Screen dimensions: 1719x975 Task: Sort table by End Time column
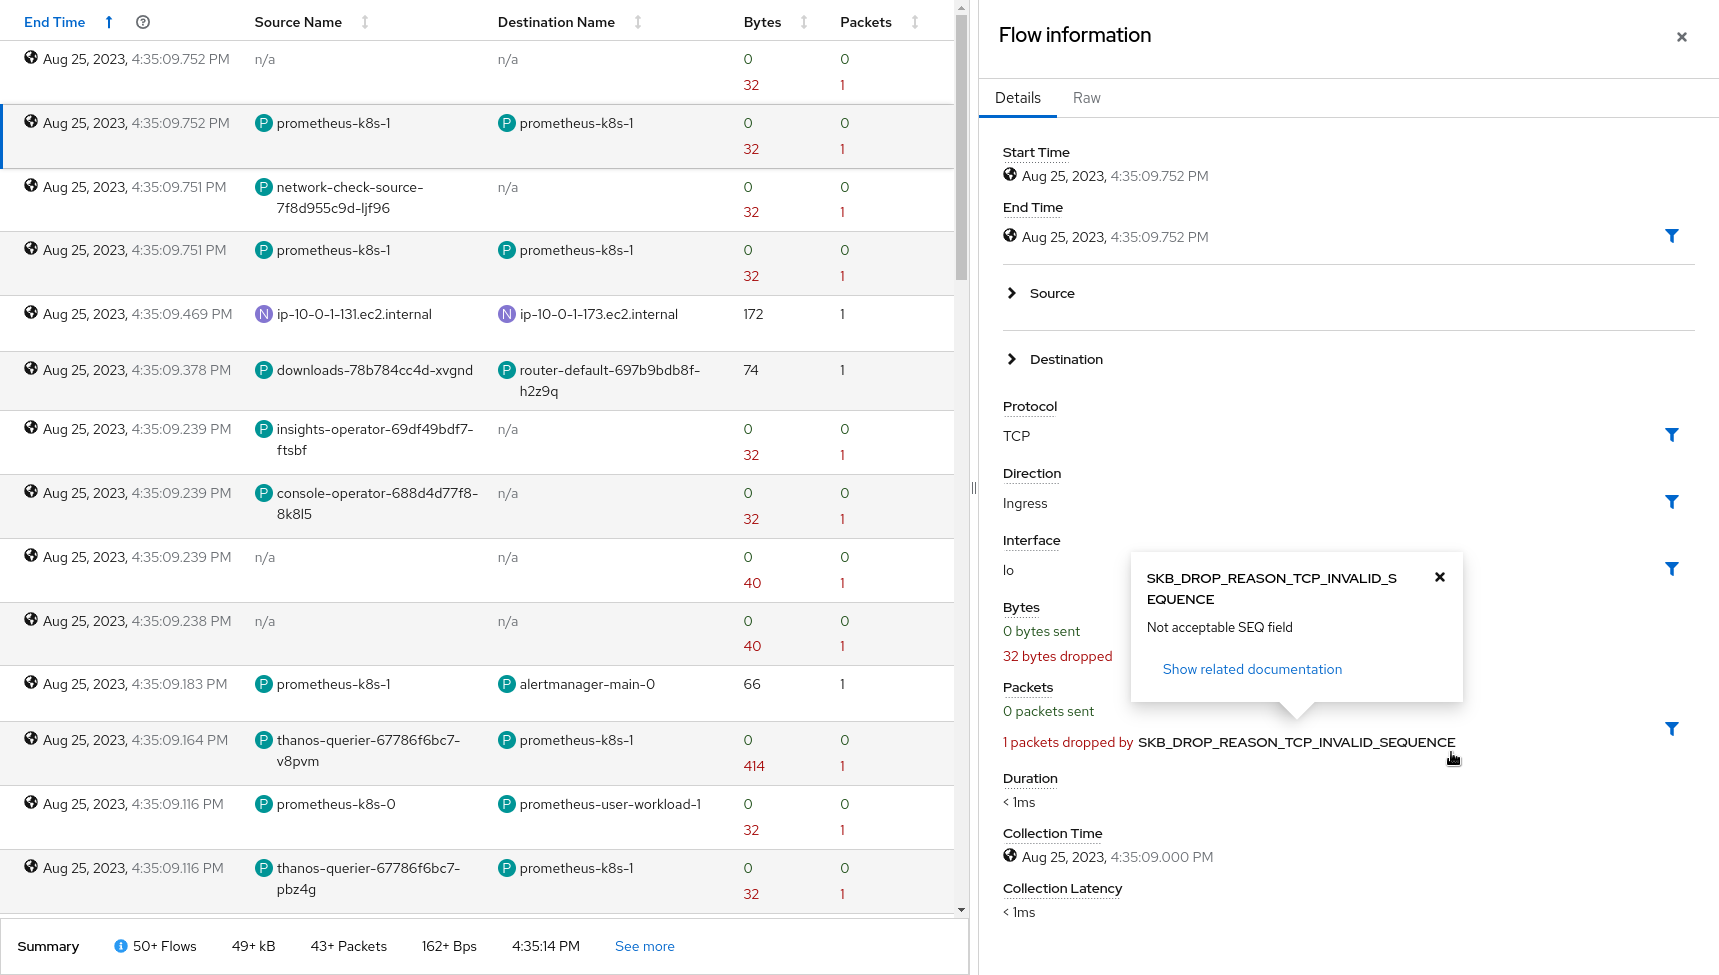(55, 22)
